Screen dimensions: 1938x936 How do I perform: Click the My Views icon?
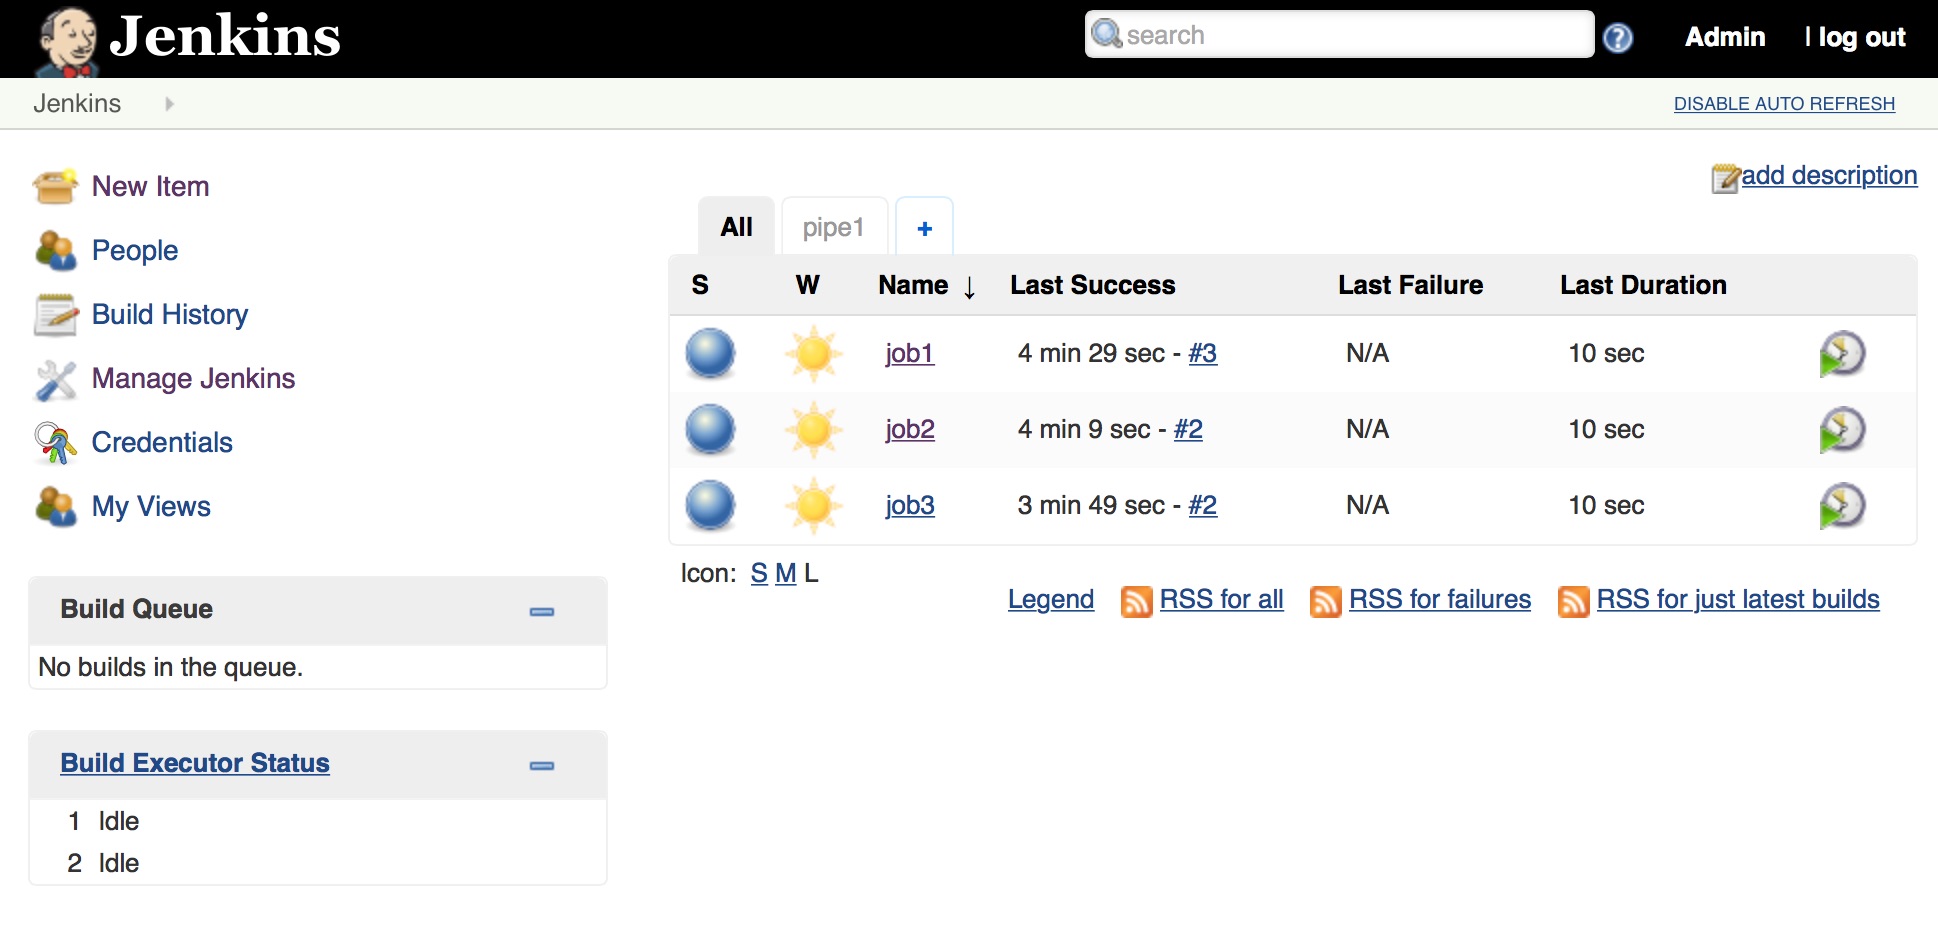click(55, 507)
